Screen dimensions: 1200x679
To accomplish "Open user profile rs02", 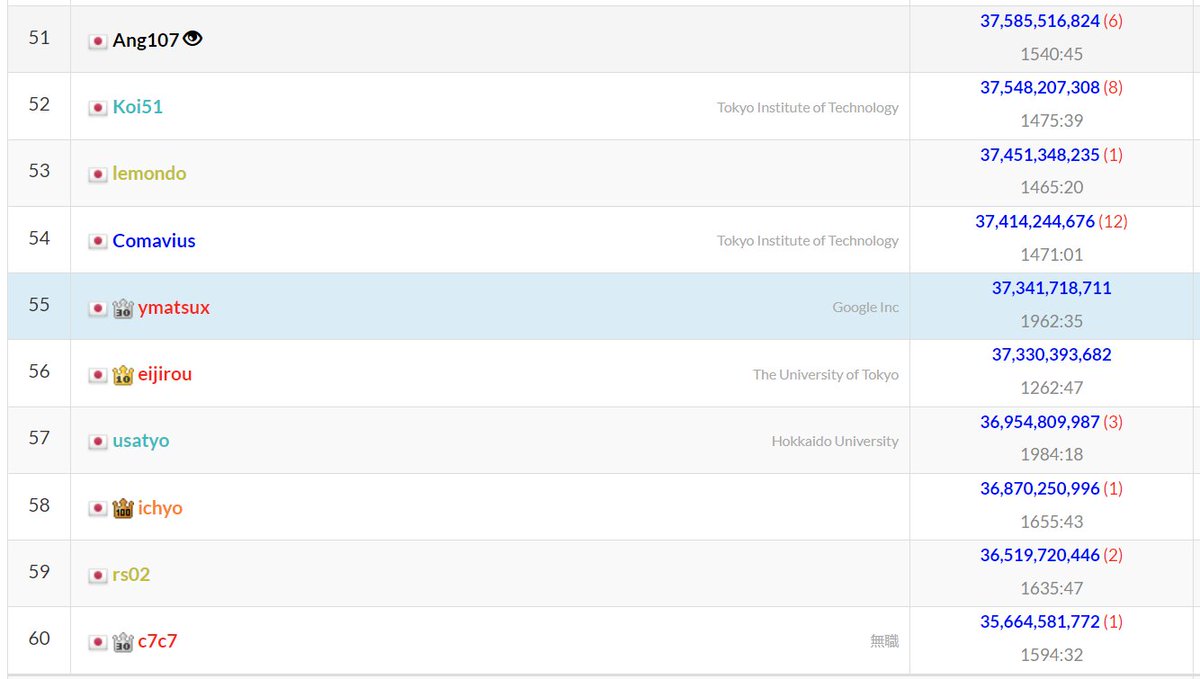I will 131,575.
